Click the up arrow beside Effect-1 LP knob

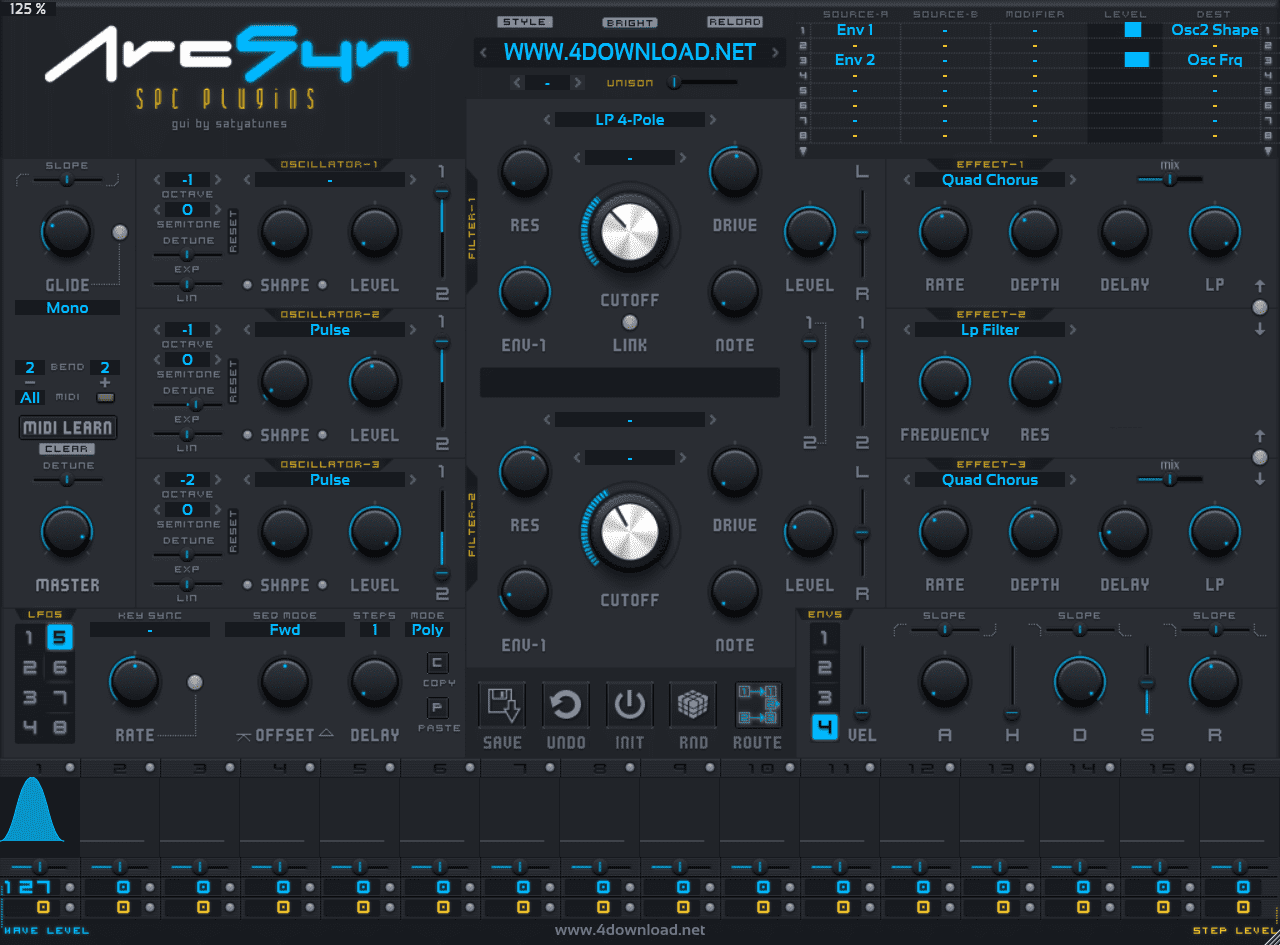(x=1260, y=286)
